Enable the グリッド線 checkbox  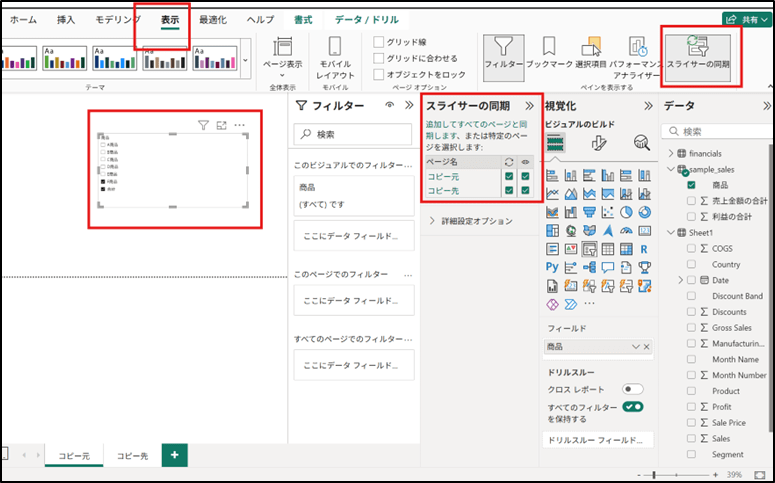[x=379, y=42]
